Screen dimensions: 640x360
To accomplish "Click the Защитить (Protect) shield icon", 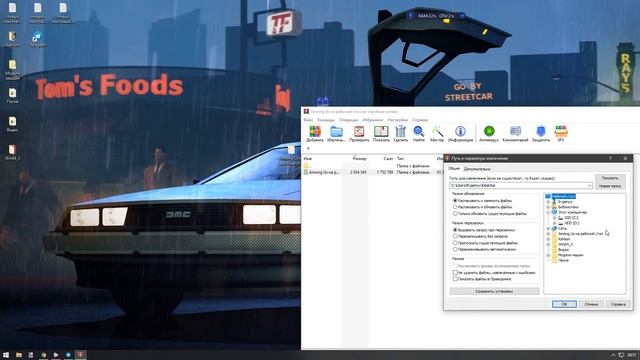I will pos(541,133).
